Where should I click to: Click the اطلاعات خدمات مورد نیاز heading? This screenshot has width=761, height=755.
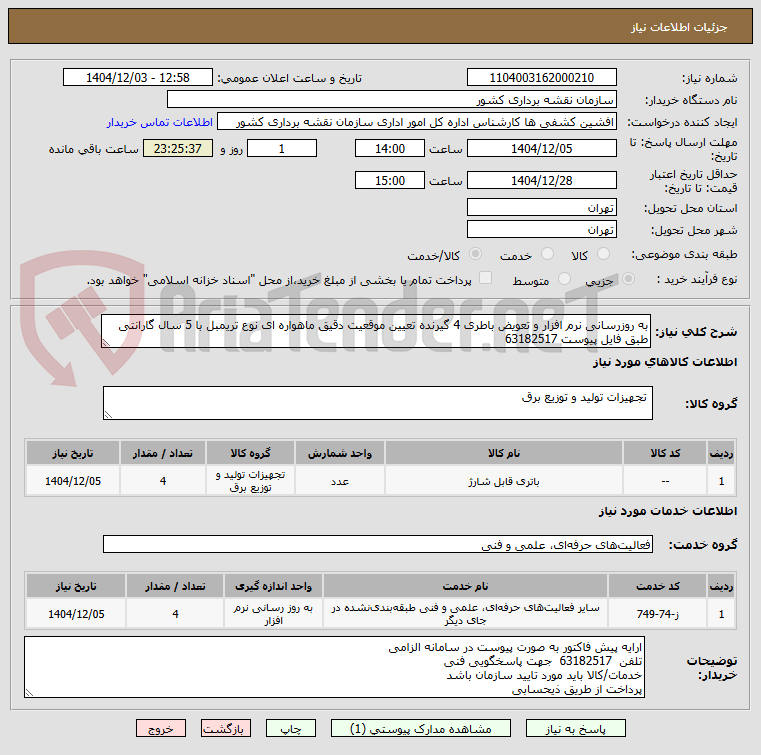(668, 510)
